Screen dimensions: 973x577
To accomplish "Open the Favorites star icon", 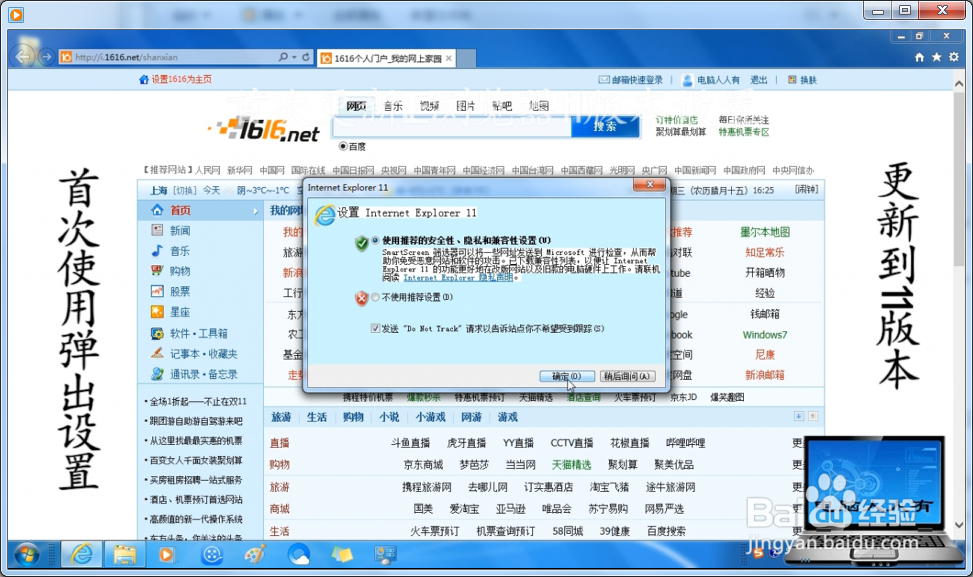I will [936, 57].
